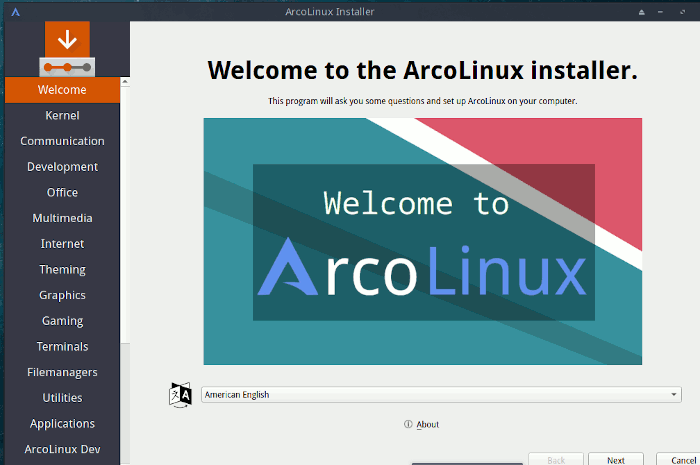This screenshot has height=465, width=700.
Task: Click the title bar keep-above arrow icon
Action: (642, 12)
